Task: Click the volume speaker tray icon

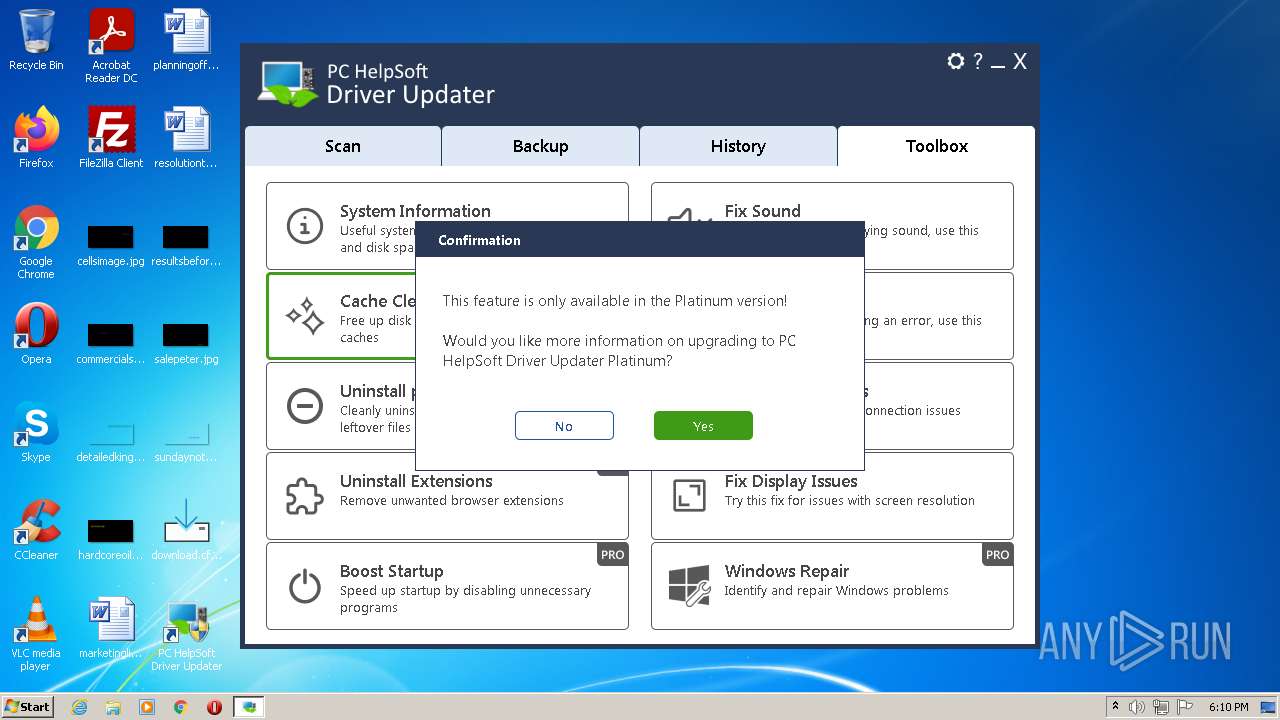Action: pos(1137,707)
